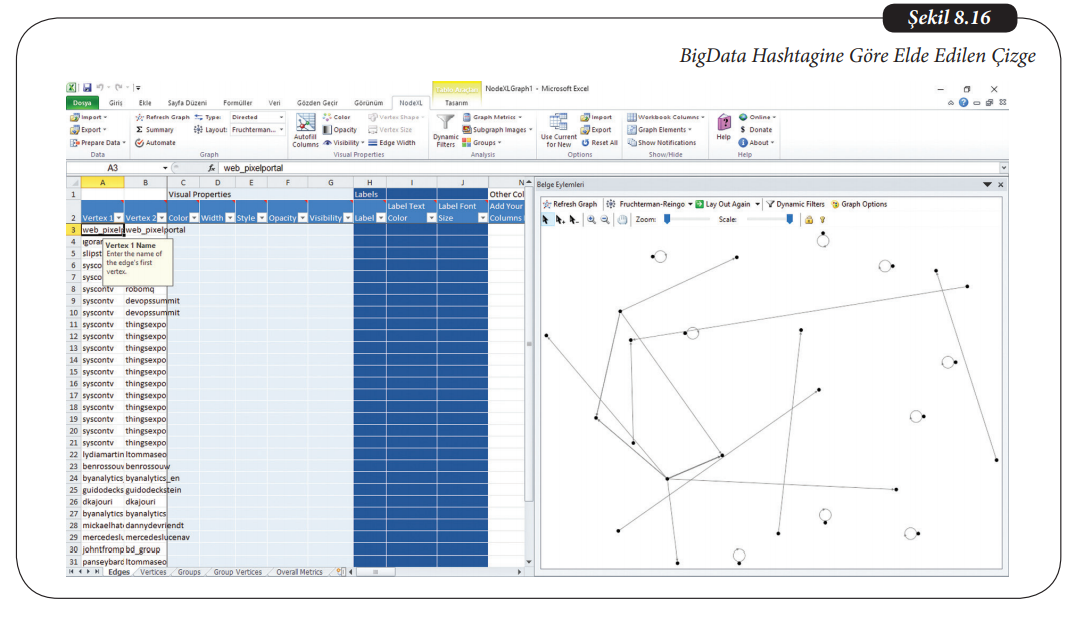Click the formula bar showing web_pixelportal
This screenshot has height=621, width=1074.
coord(600,168)
